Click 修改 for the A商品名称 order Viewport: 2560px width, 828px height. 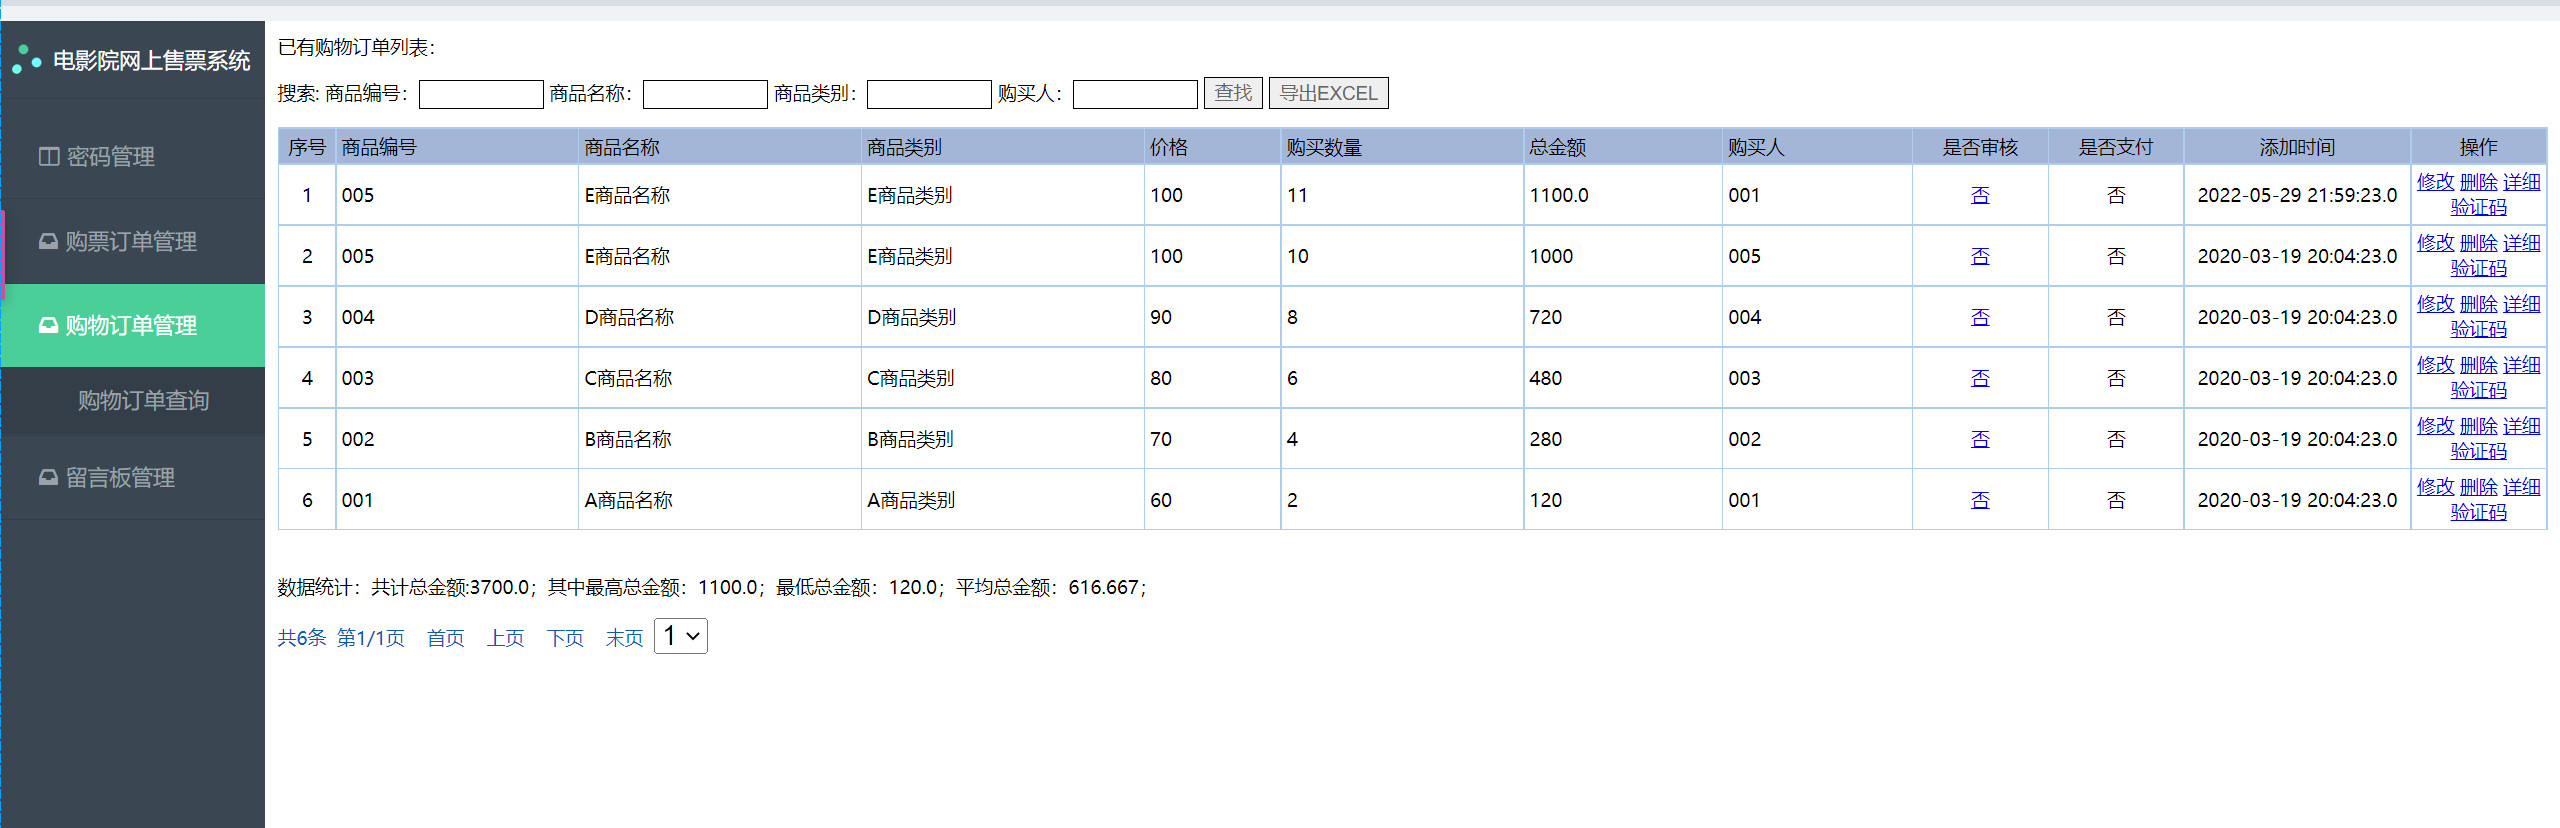point(2435,487)
